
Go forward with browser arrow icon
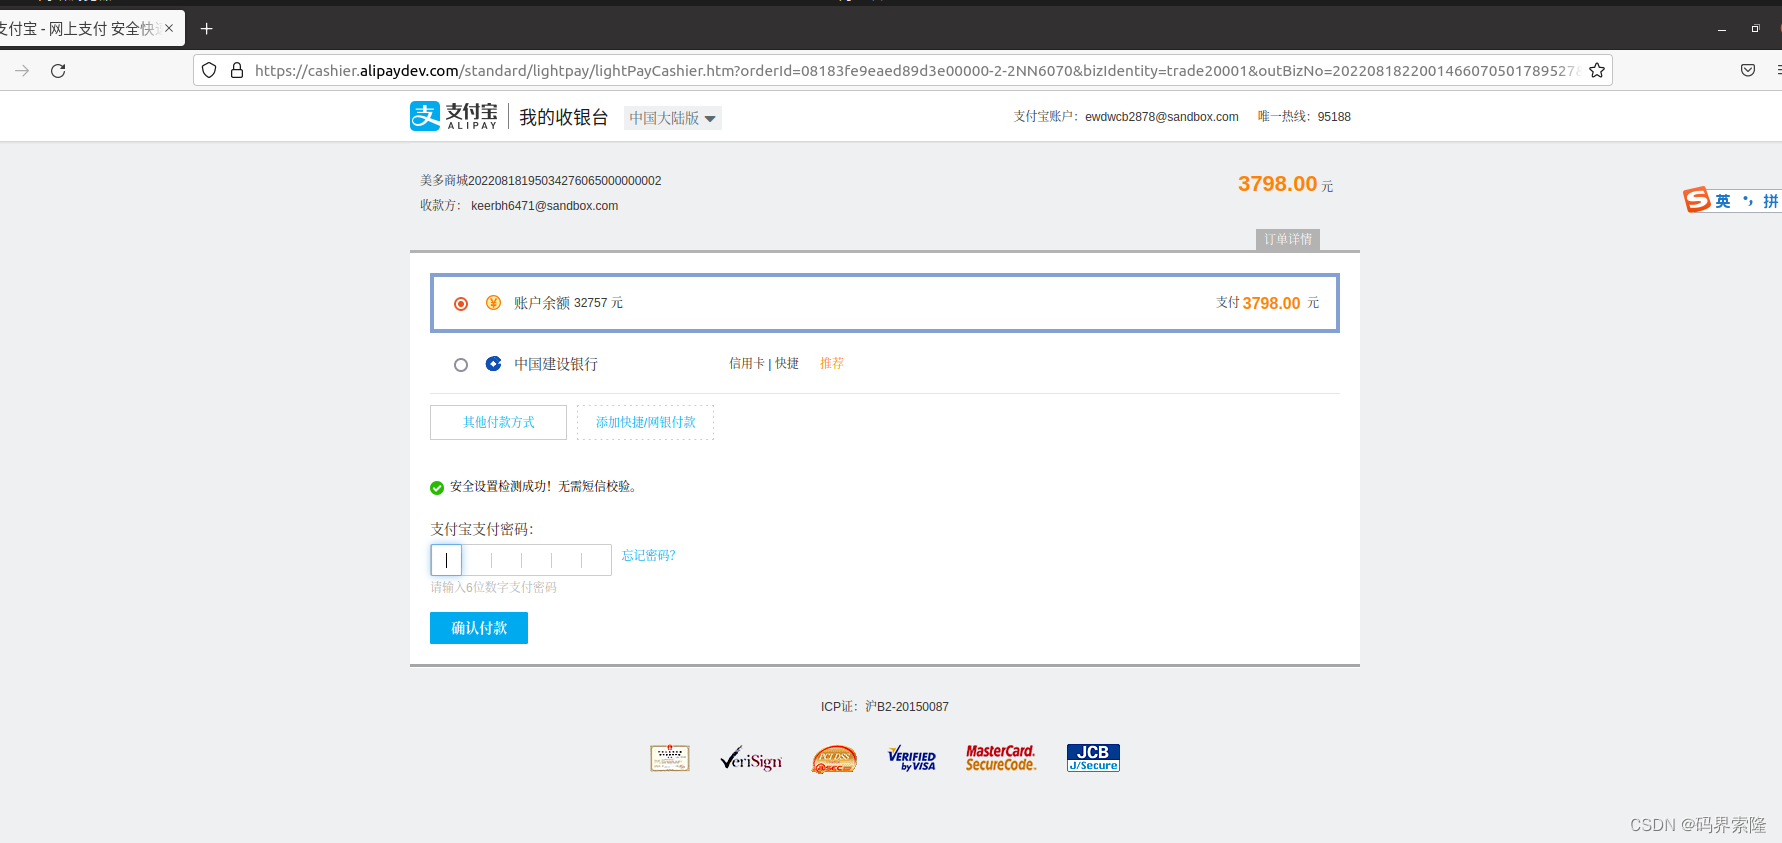tap(22, 71)
